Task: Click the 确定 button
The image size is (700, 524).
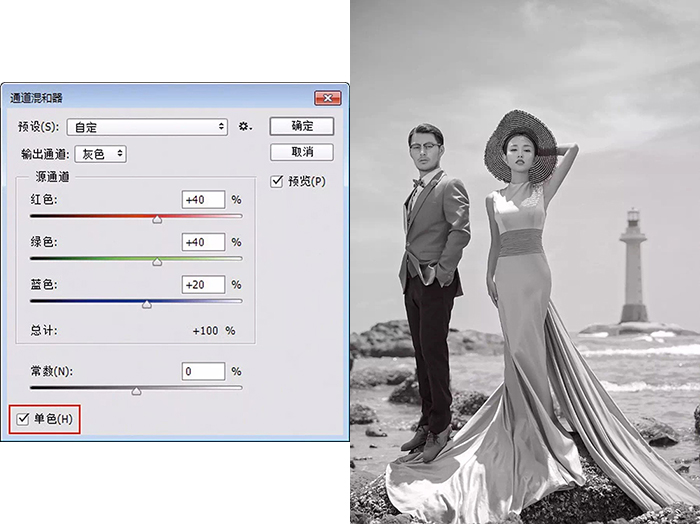Action: pyautogui.click(x=302, y=126)
